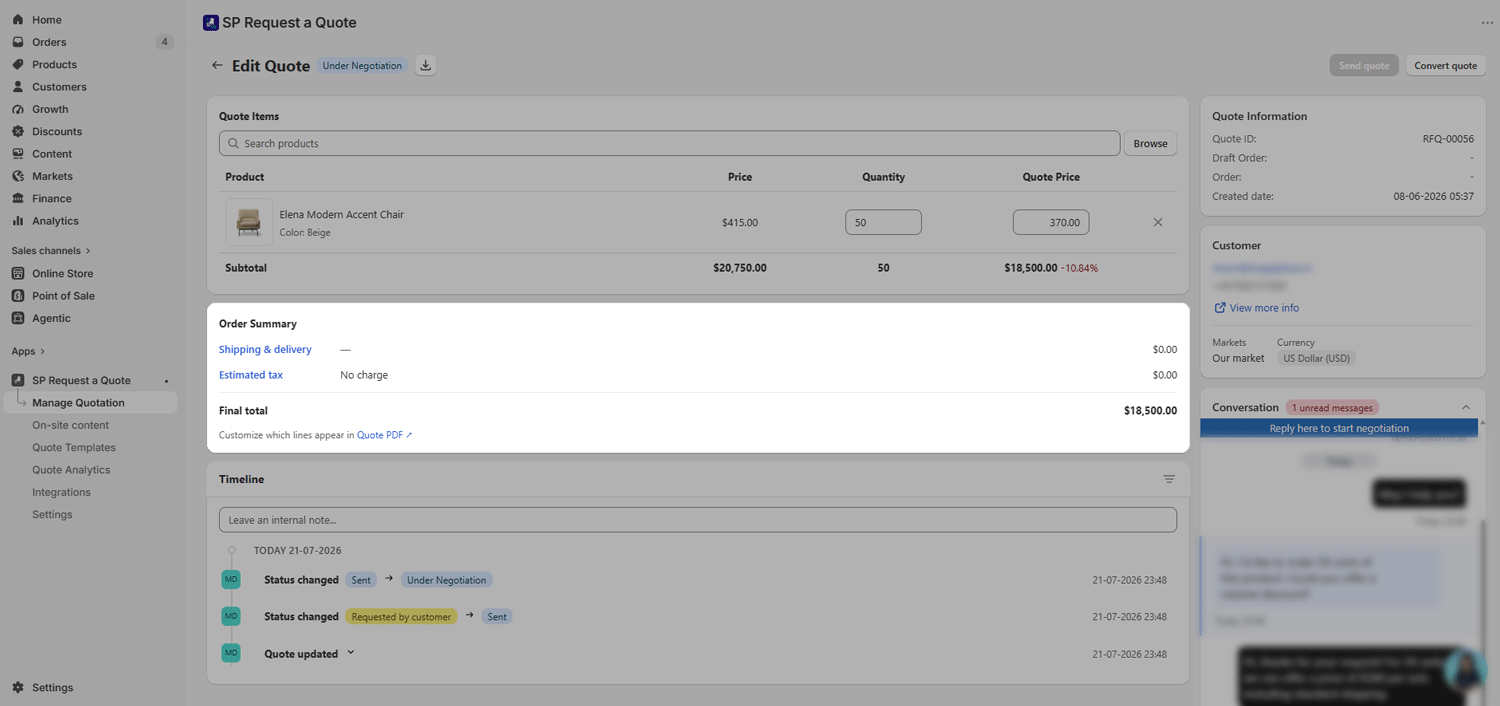Open the Shipping & delivery link
Screen dimensions: 1500x706
click(x=265, y=350)
